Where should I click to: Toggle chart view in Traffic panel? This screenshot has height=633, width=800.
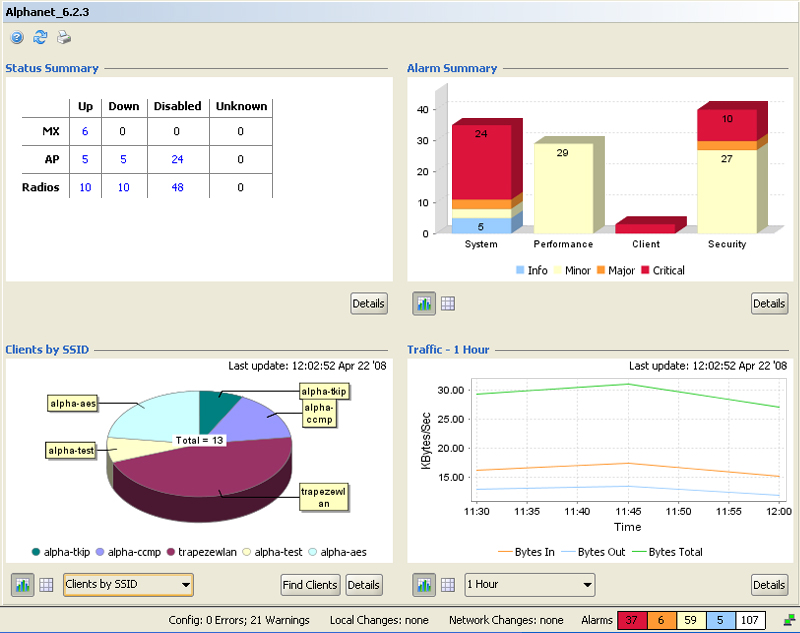424,585
